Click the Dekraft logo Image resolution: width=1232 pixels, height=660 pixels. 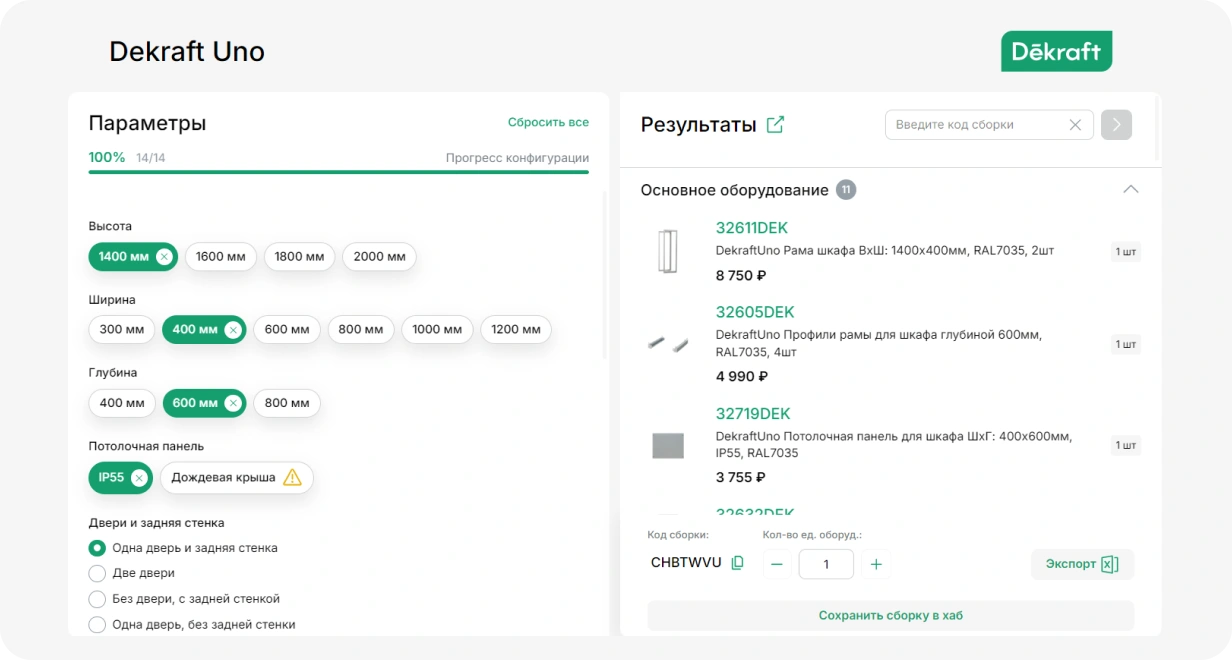pyautogui.click(x=1056, y=51)
